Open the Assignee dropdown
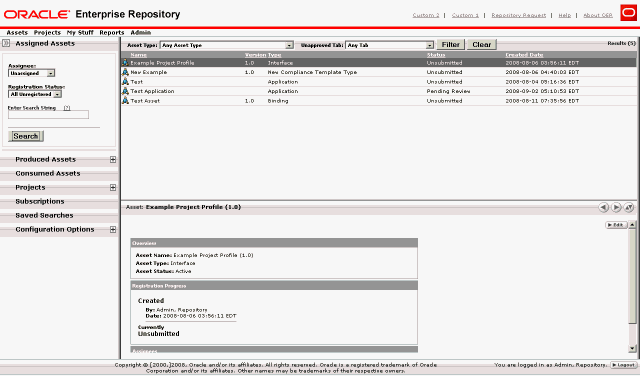Viewport: 640px width, 376px height. point(31,73)
